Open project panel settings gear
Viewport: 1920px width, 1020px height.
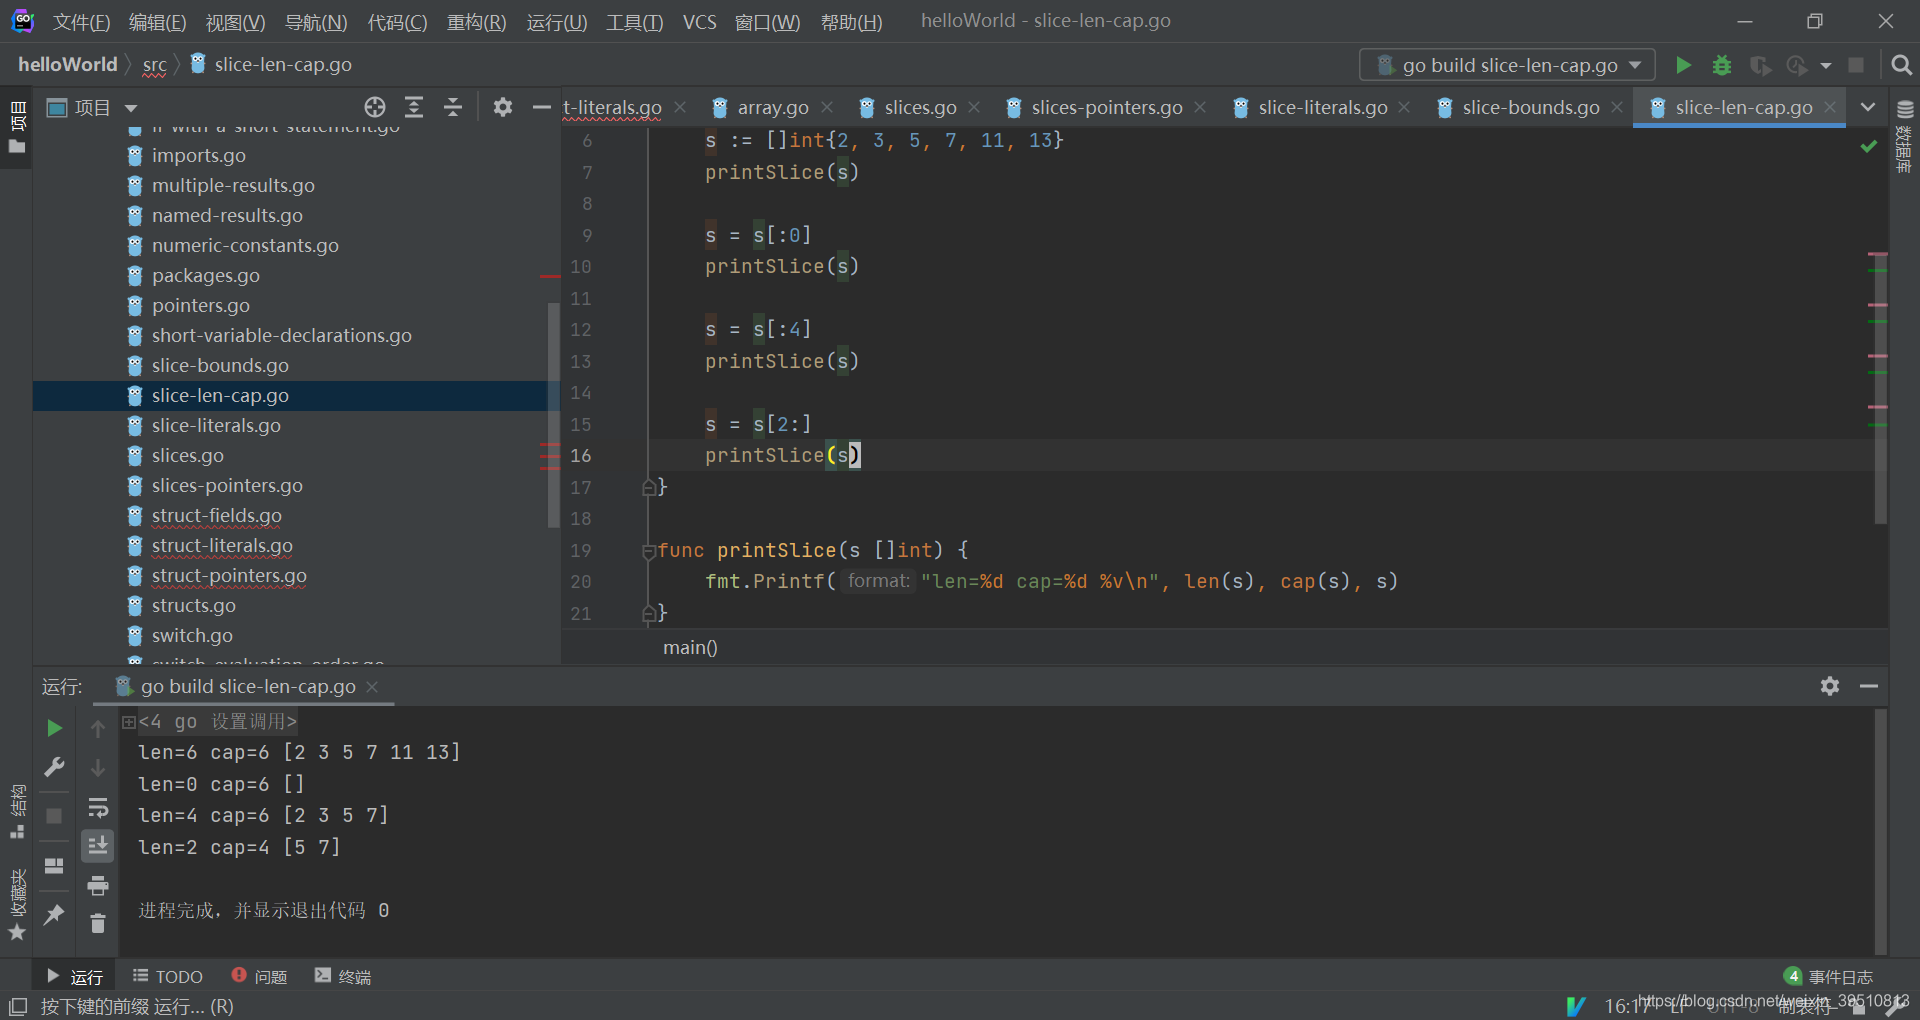click(503, 107)
